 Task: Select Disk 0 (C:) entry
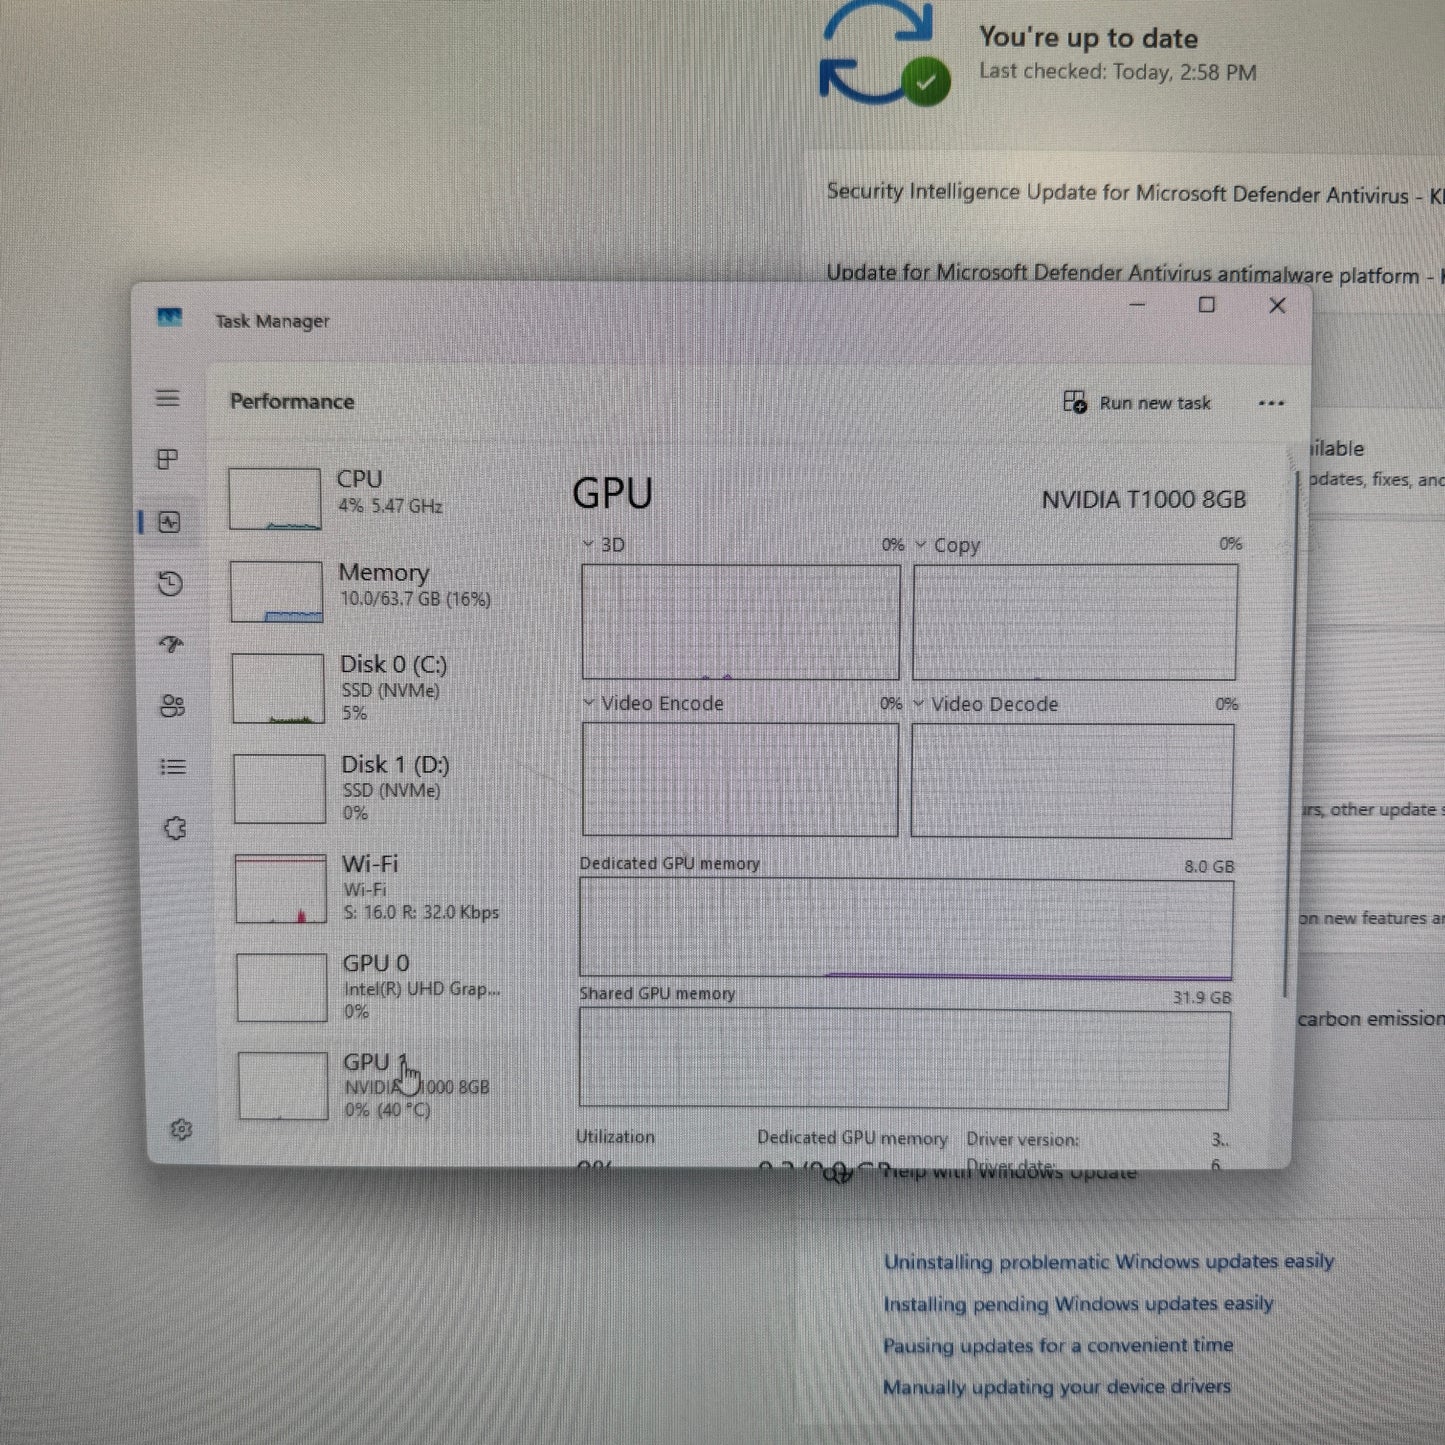[382, 688]
